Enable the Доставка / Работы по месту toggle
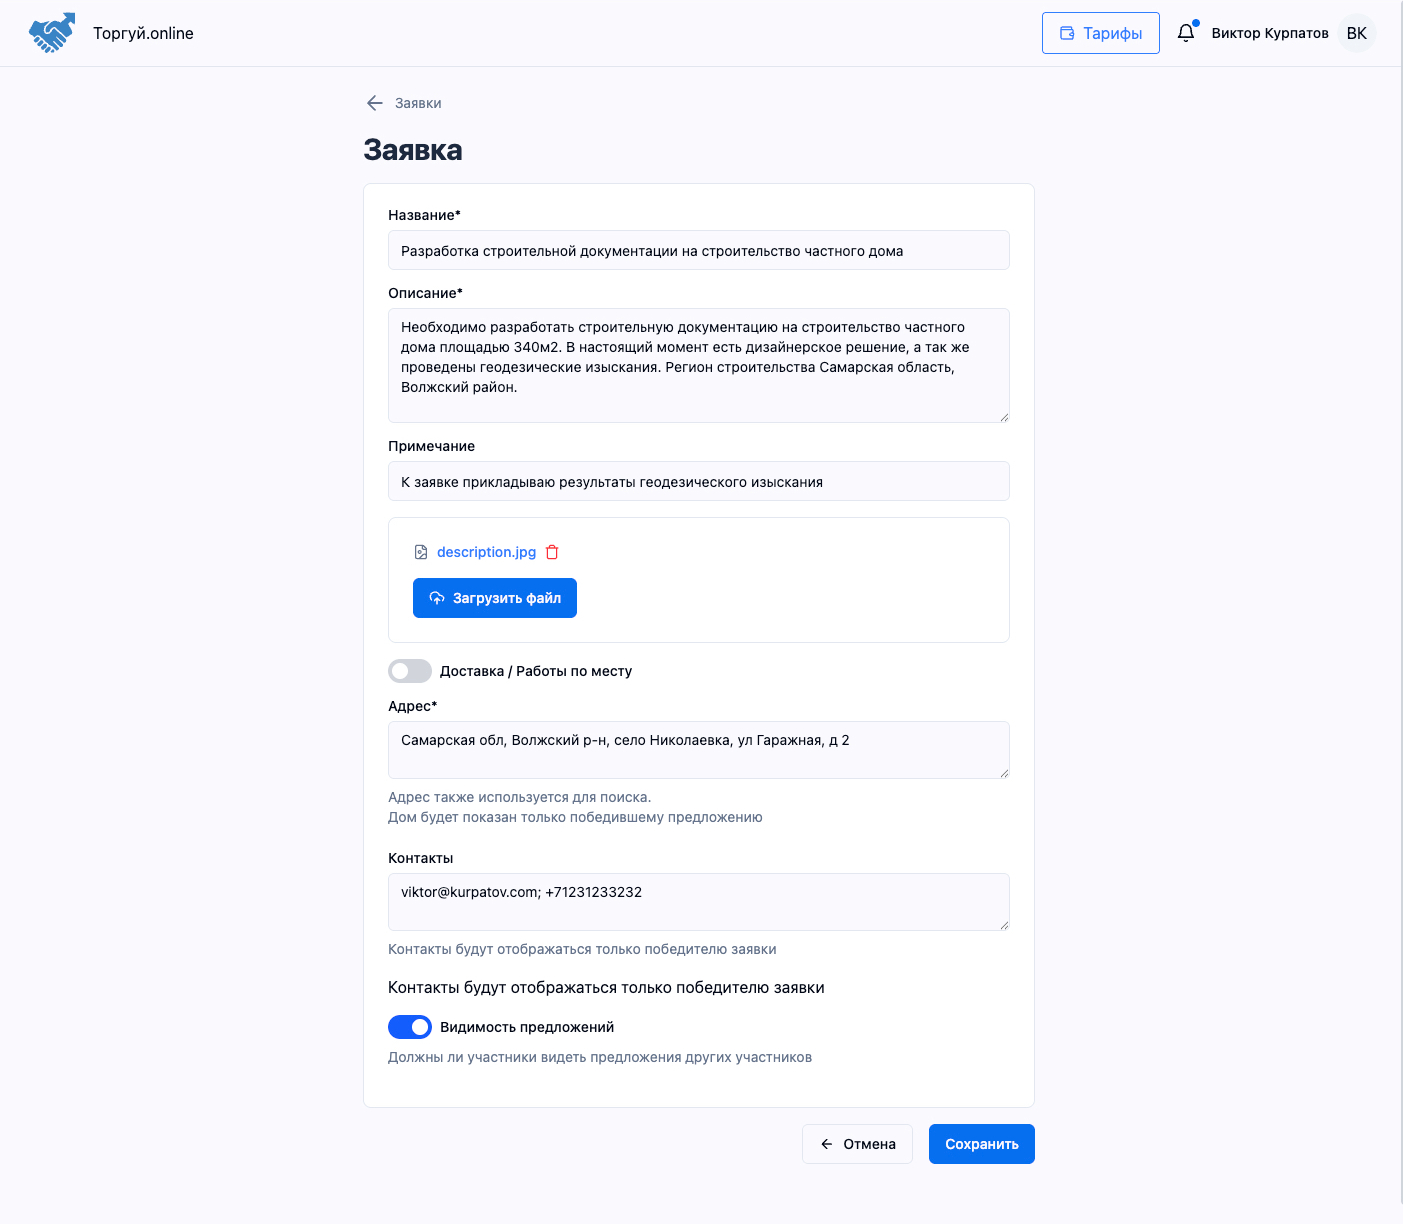 pos(410,671)
